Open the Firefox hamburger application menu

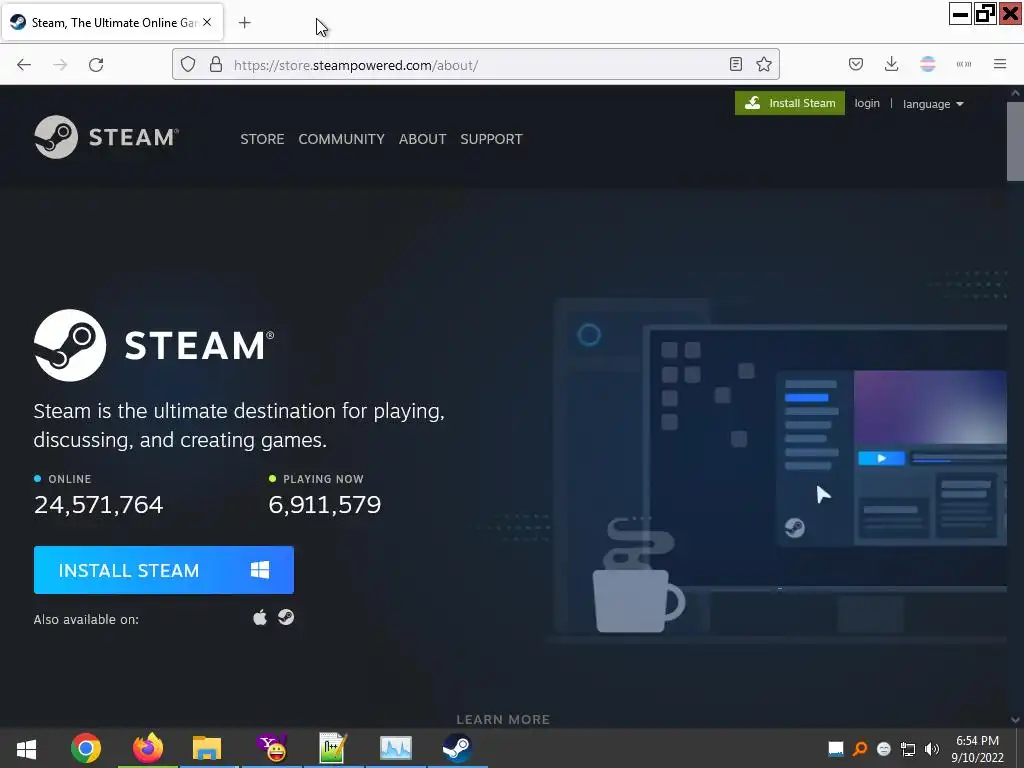pos(1000,64)
